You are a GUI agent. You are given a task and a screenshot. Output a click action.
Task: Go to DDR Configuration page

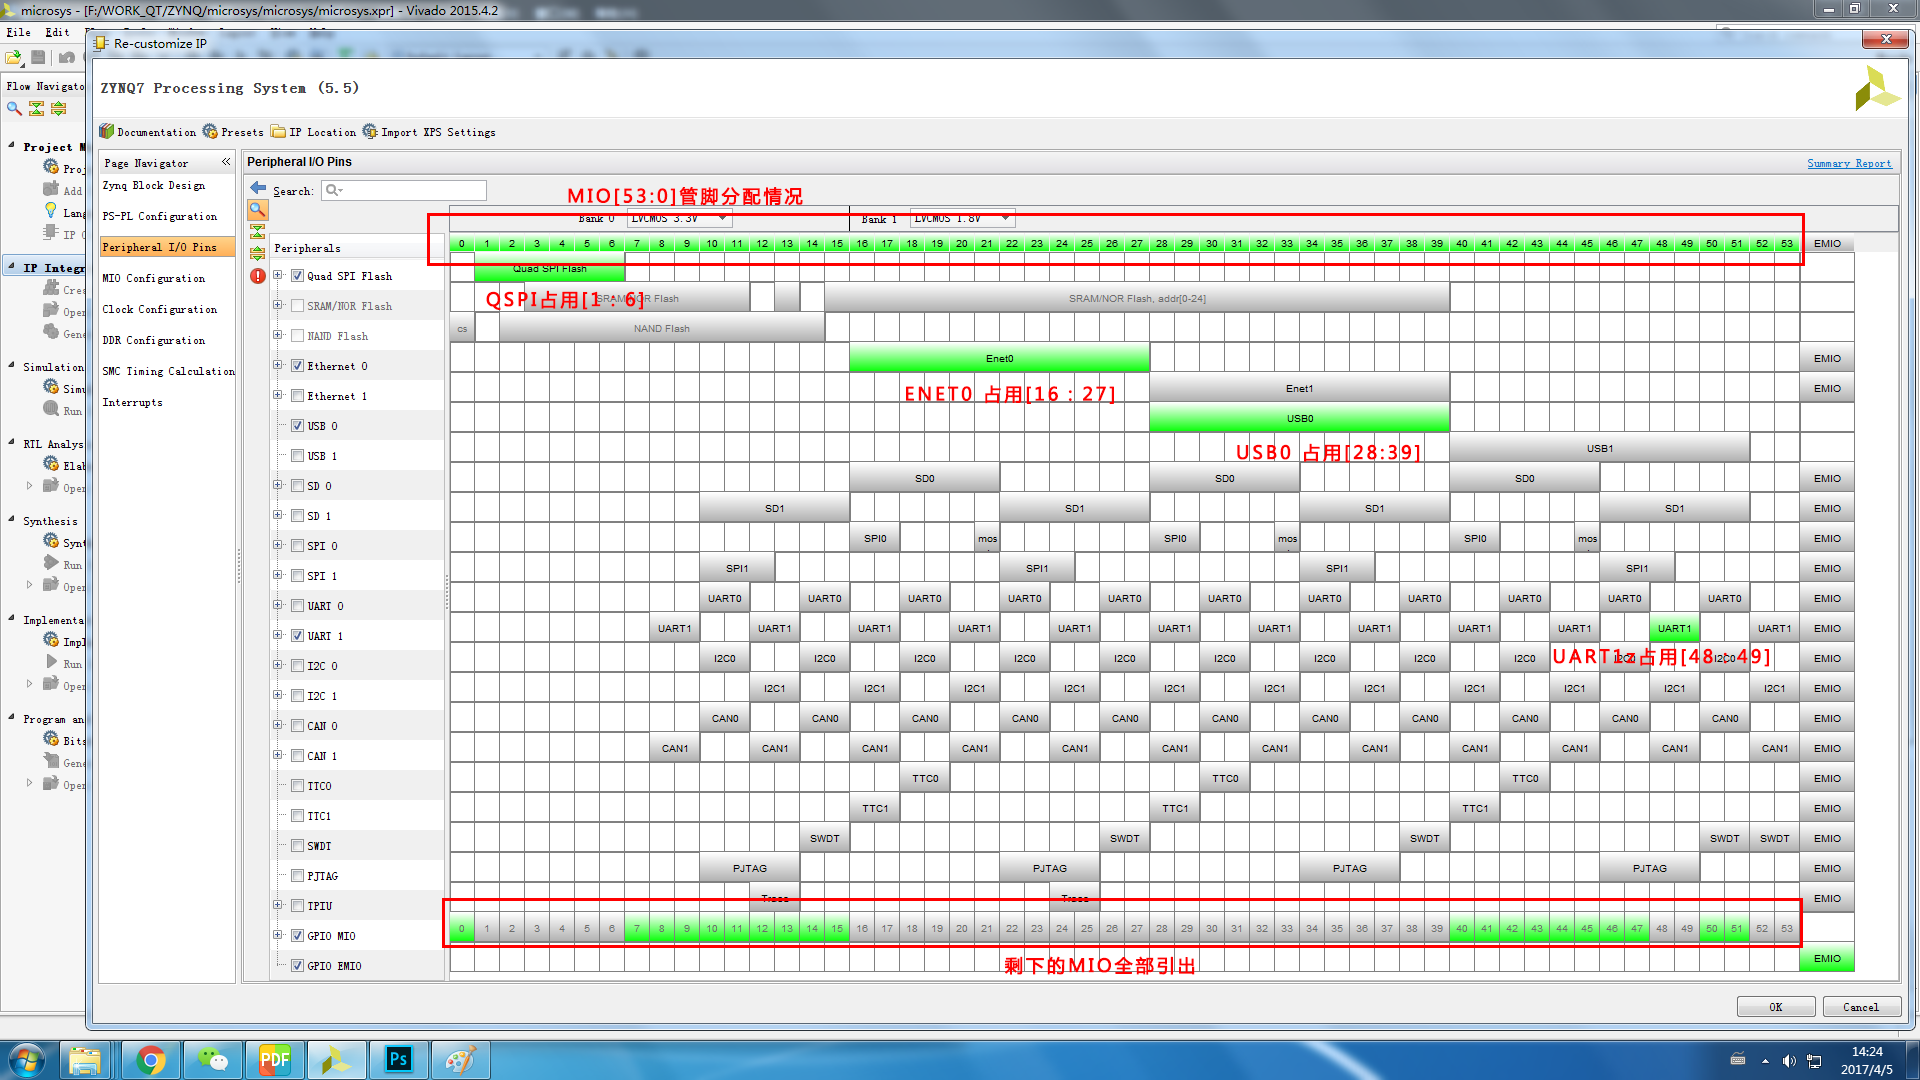click(154, 341)
